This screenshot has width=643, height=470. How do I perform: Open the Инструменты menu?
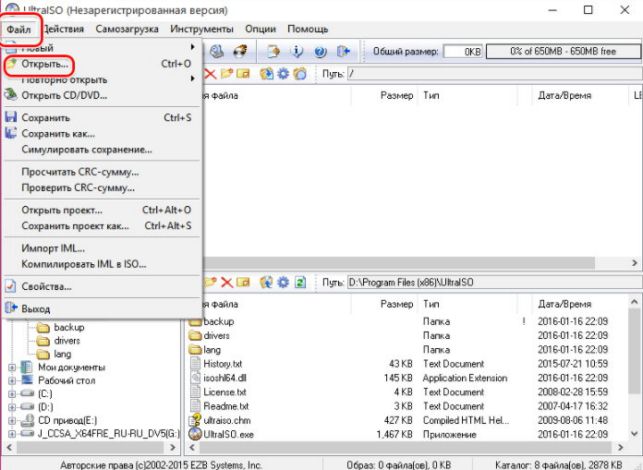click(202, 29)
